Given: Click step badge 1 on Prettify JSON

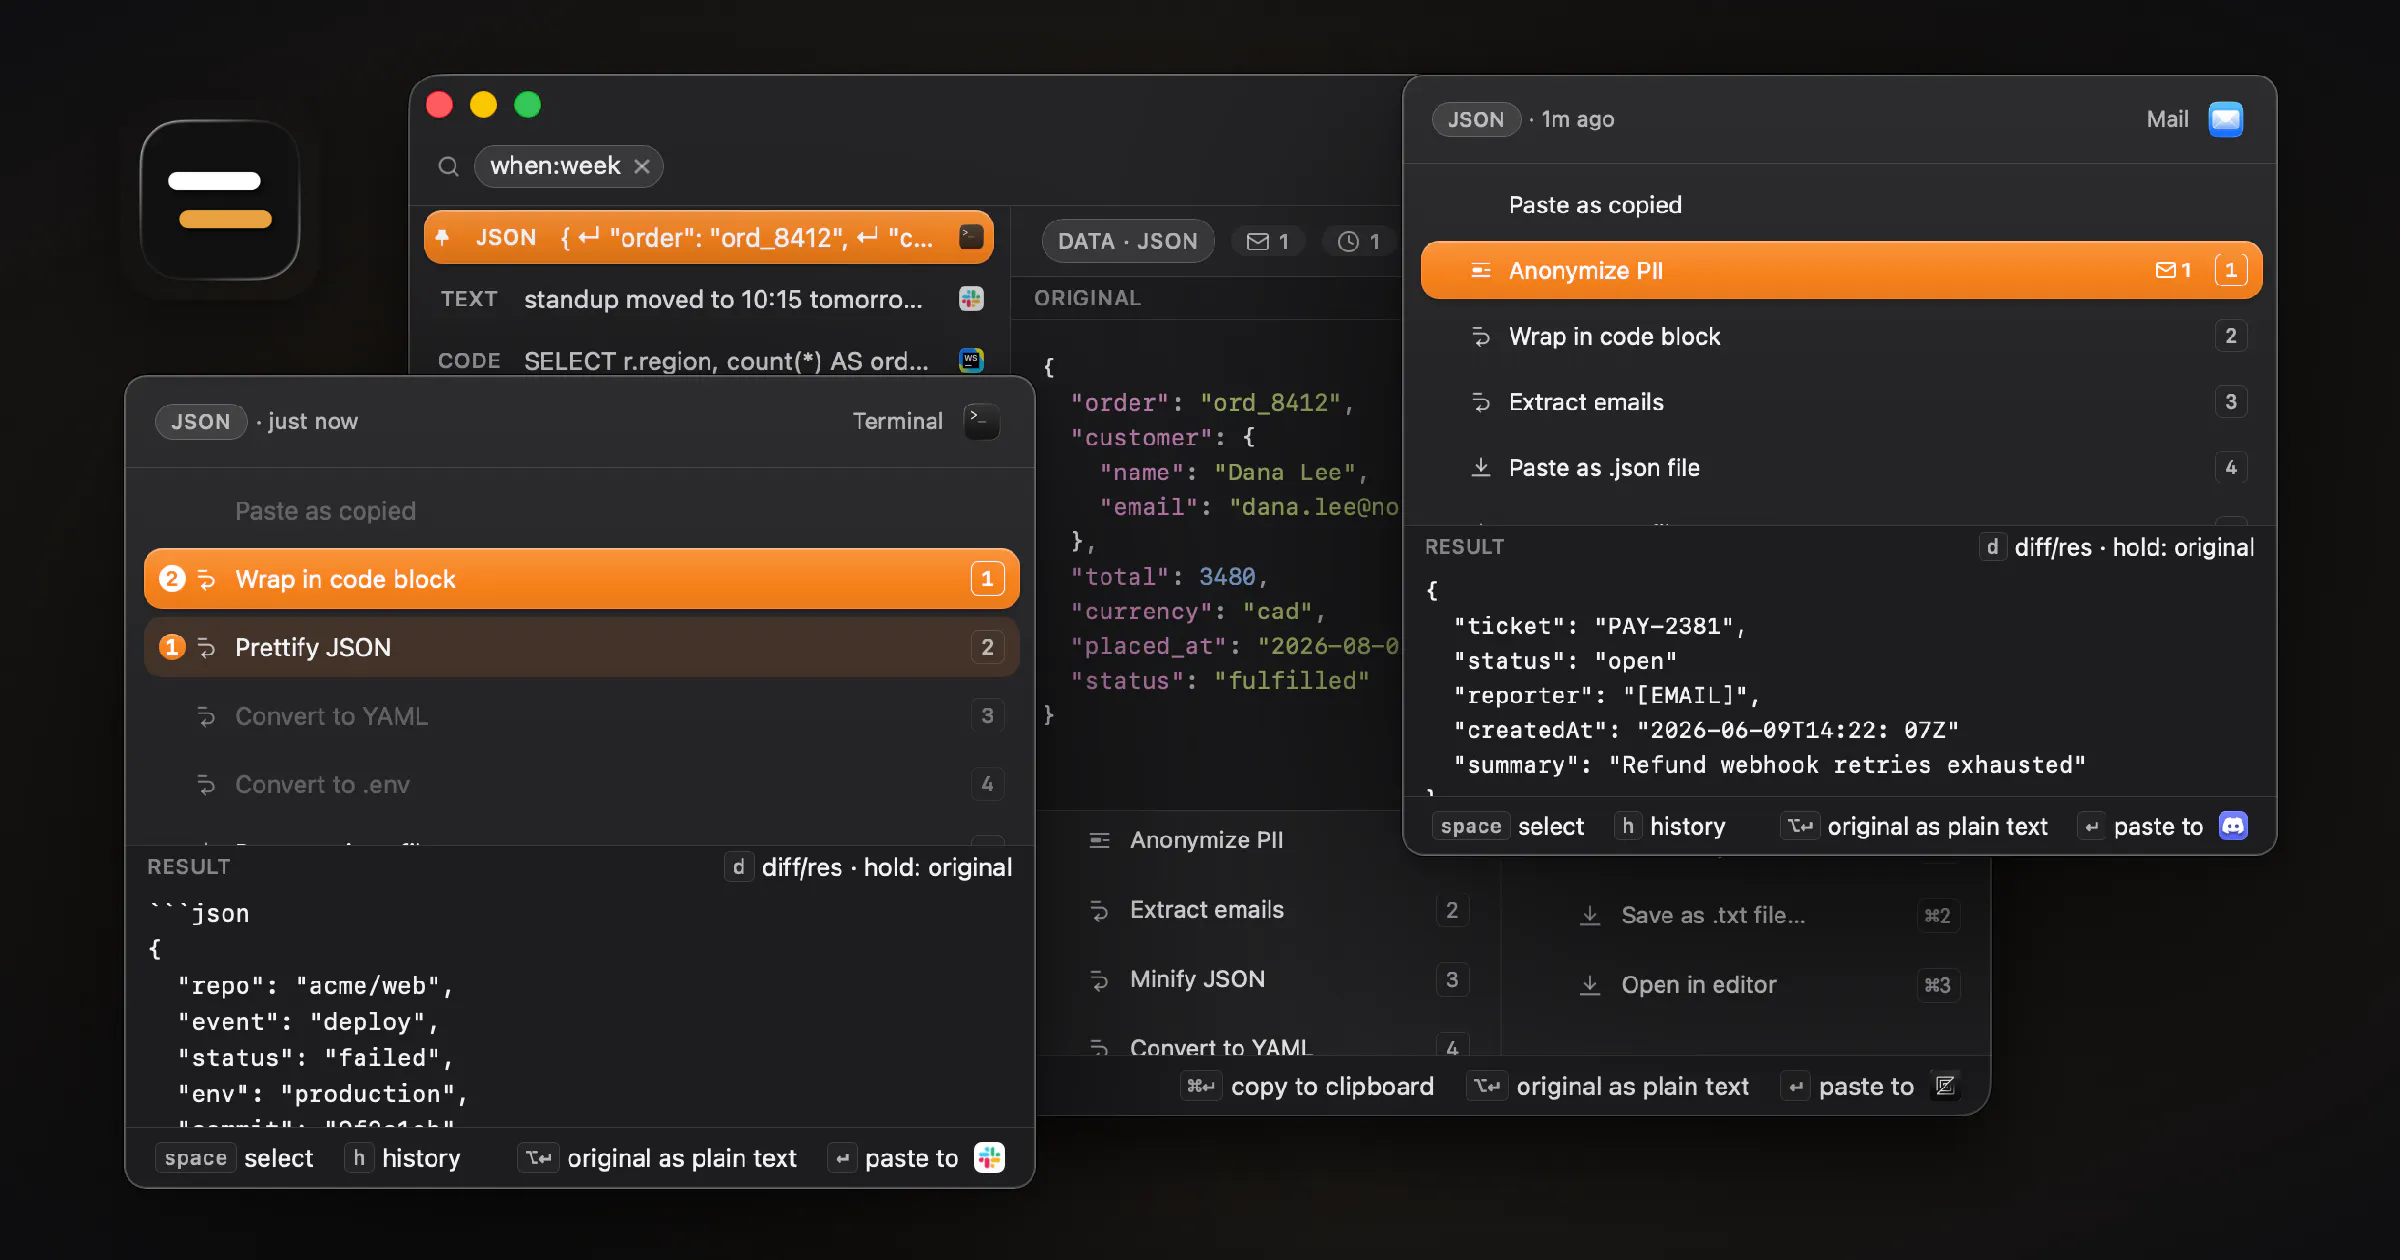Looking at the screenshot, I should tap(172, 647).
